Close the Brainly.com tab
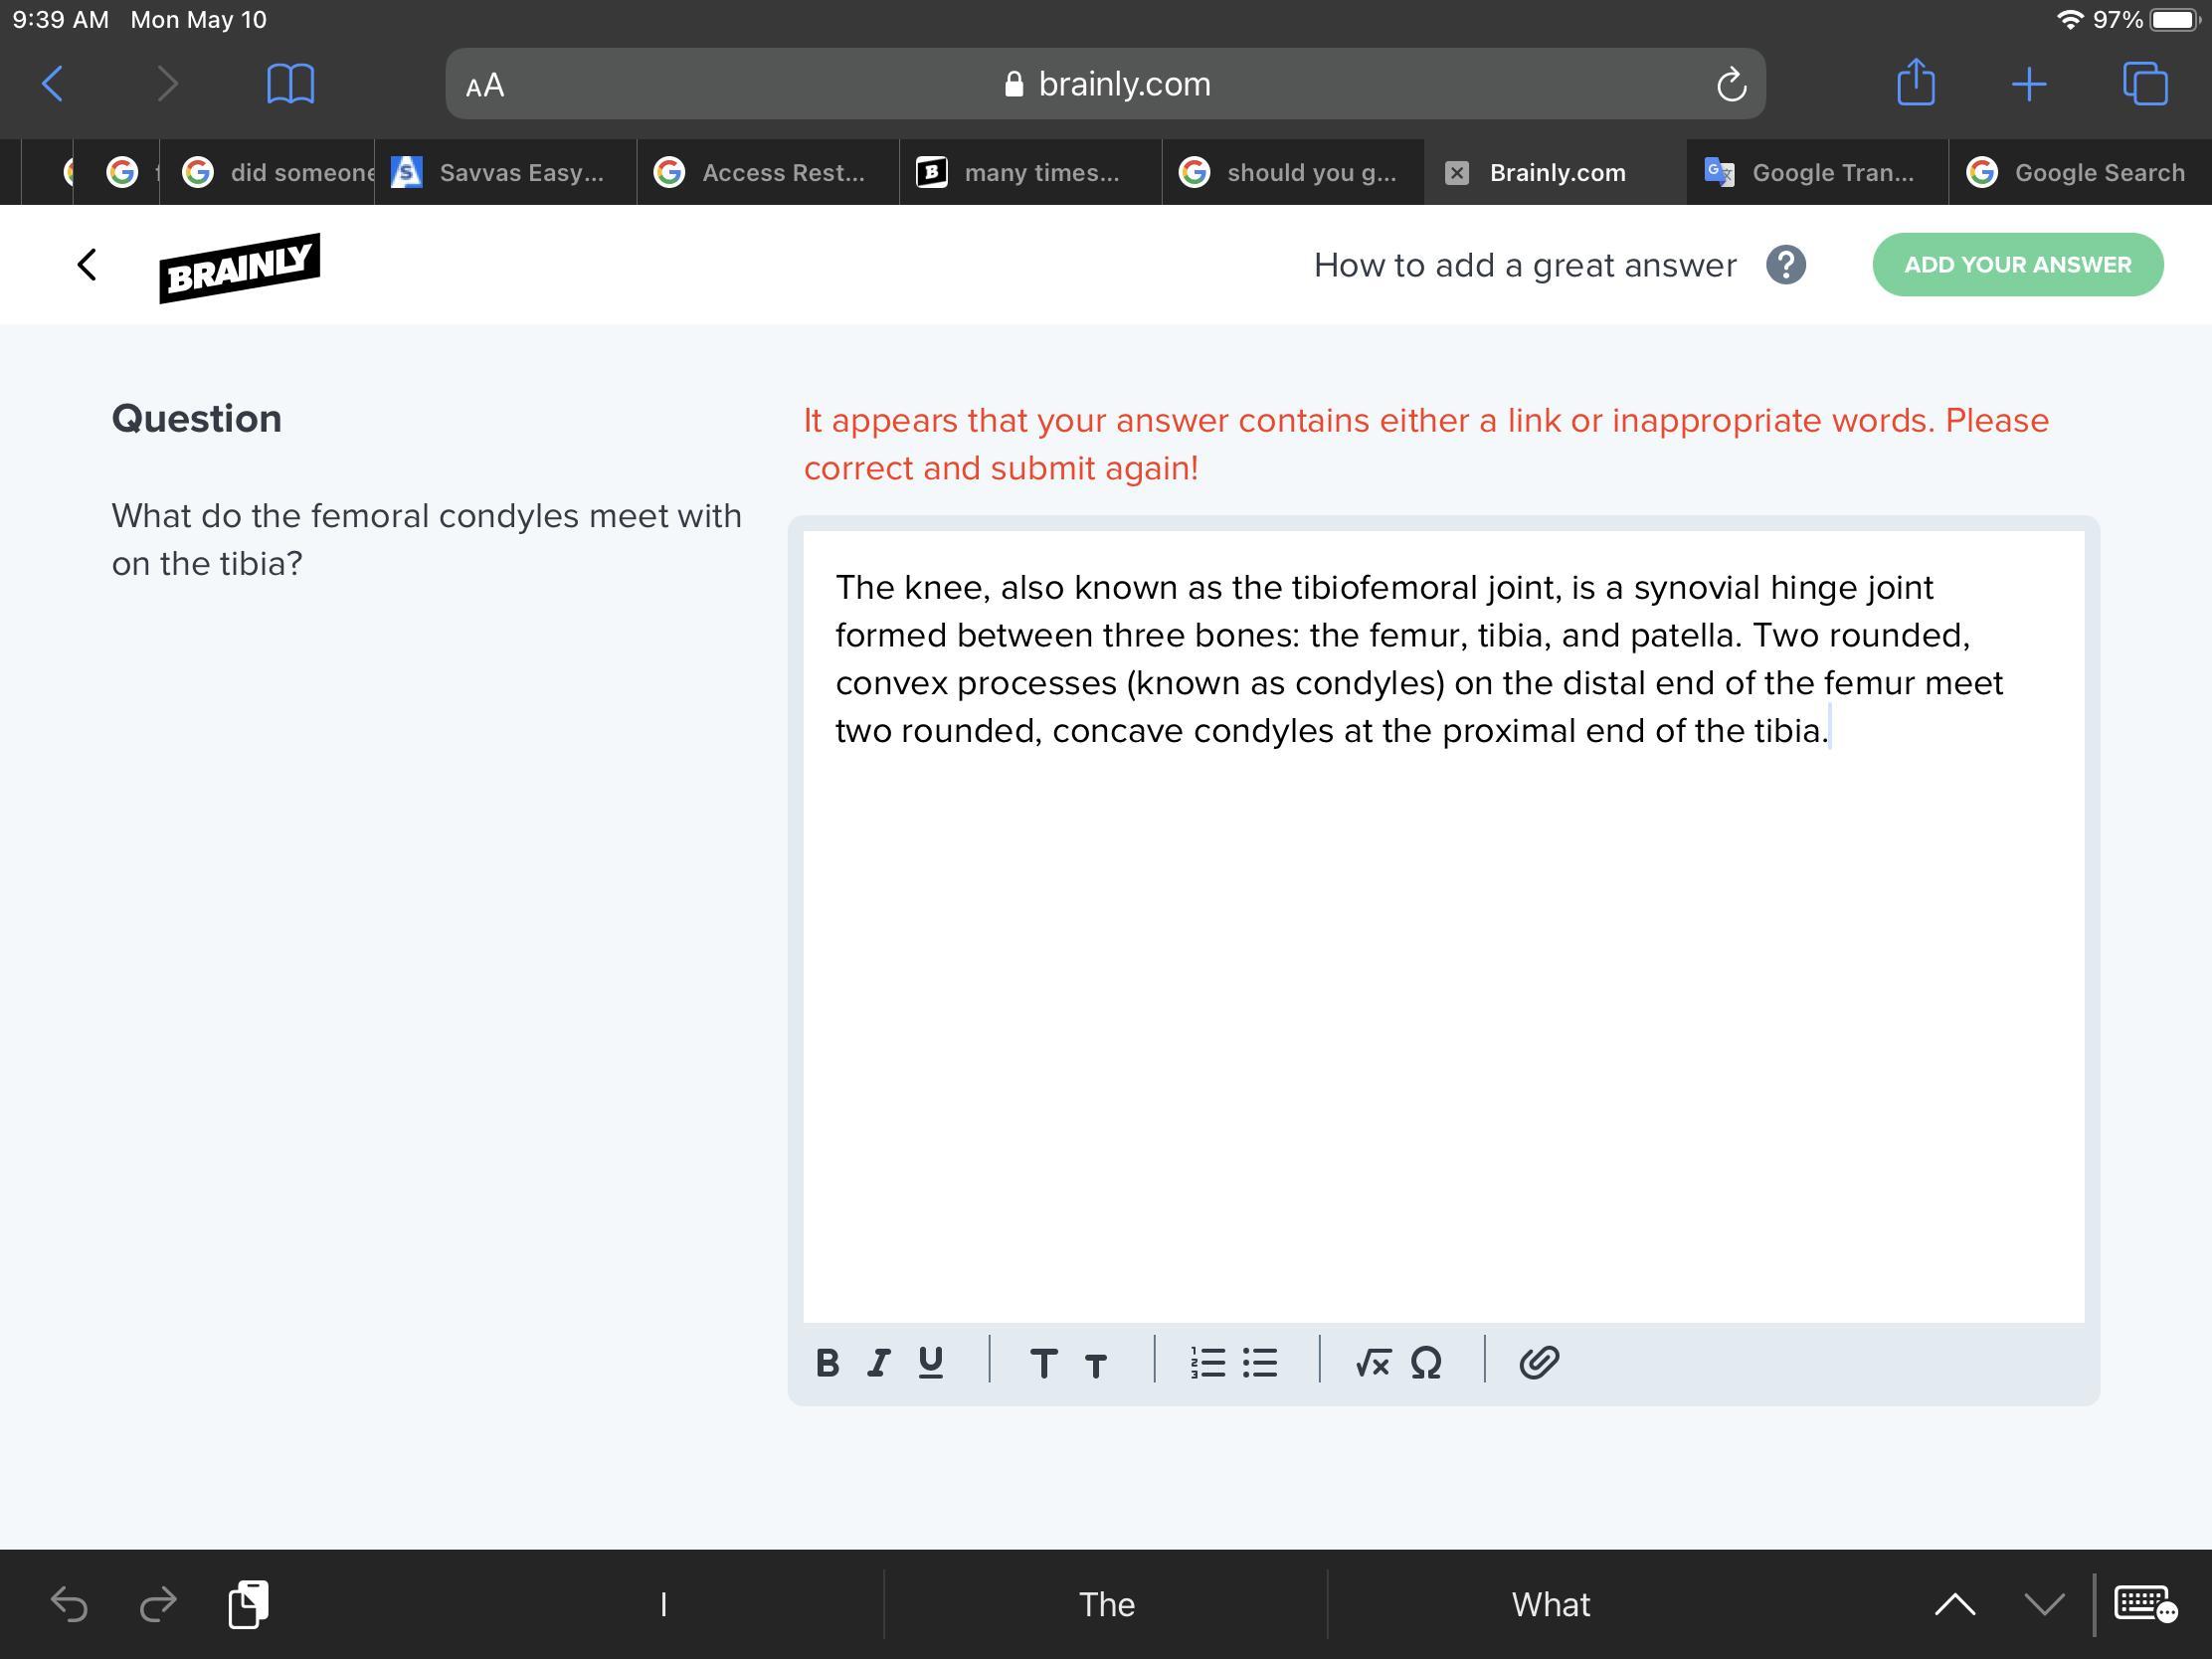 tap(1457, 173)
